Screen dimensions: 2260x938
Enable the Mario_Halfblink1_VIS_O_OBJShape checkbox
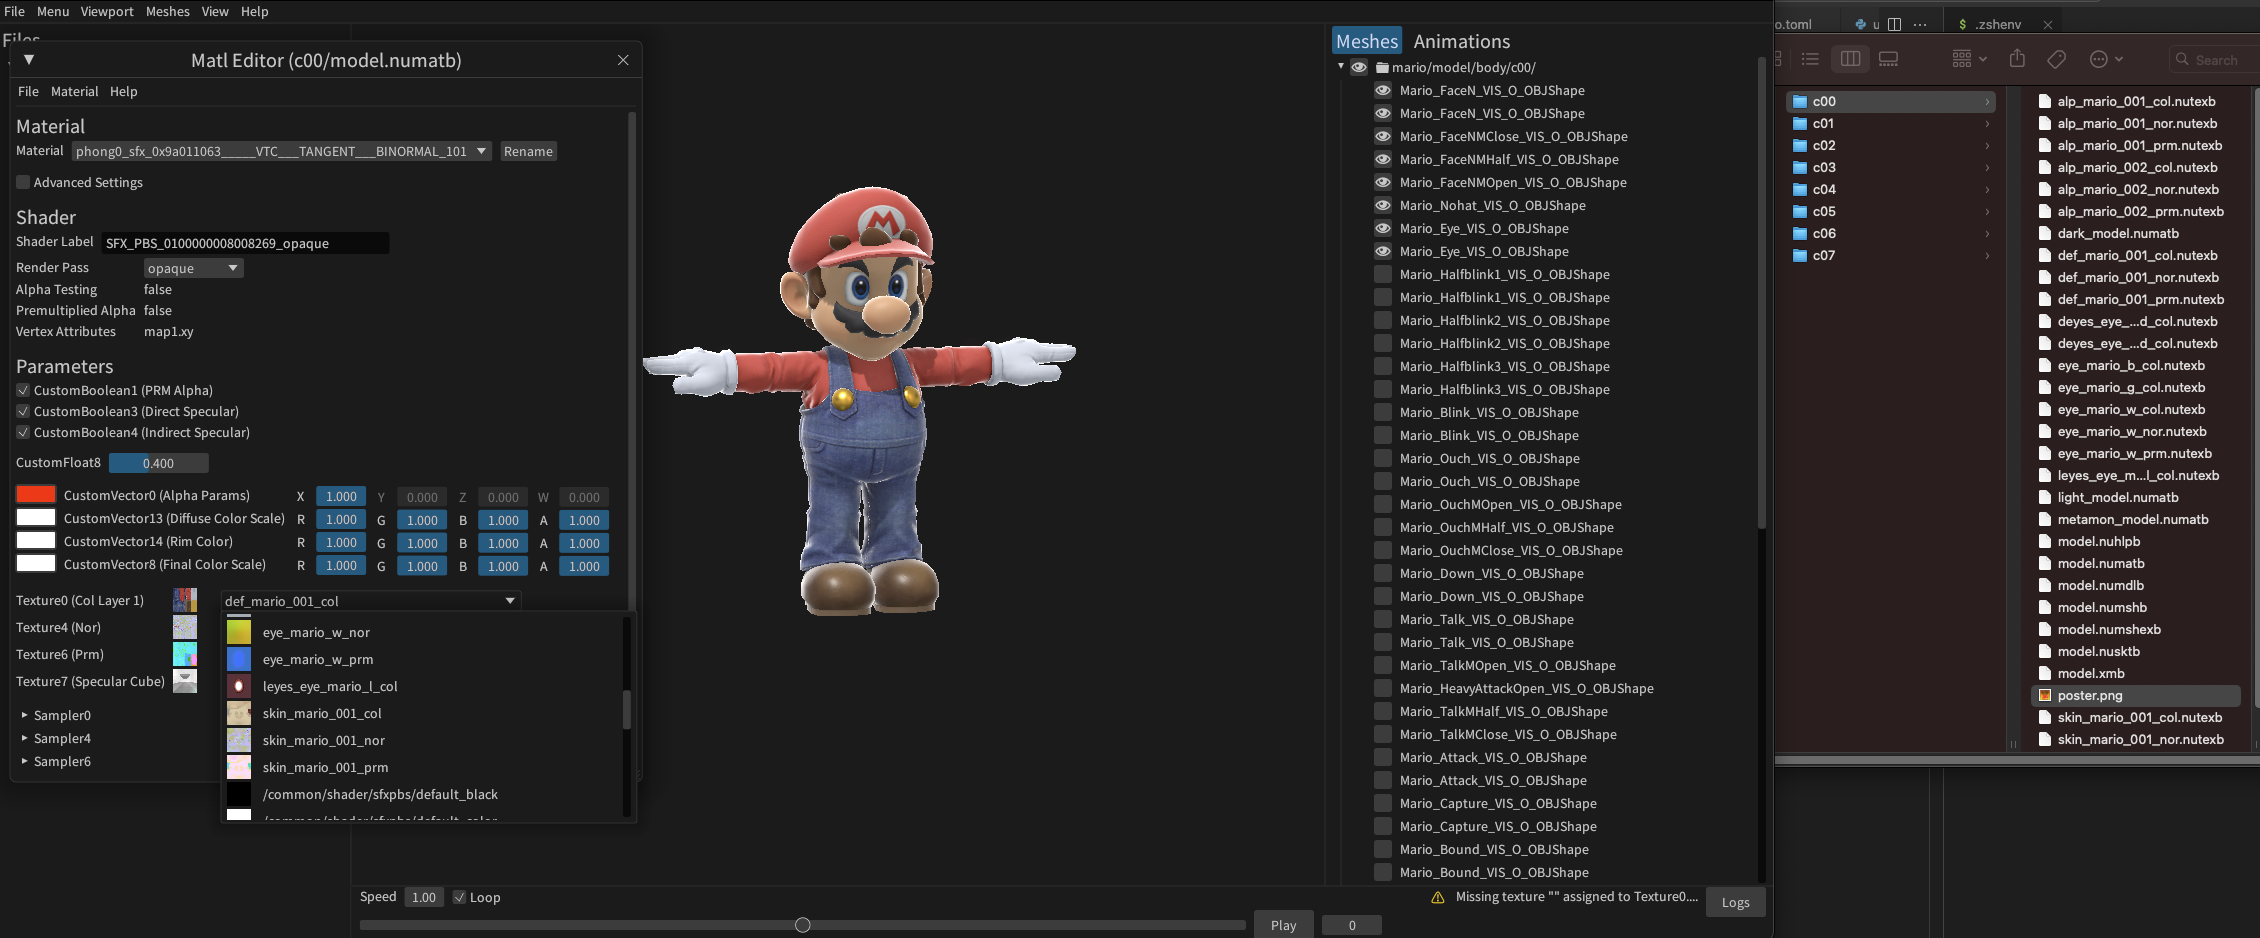1383,274
